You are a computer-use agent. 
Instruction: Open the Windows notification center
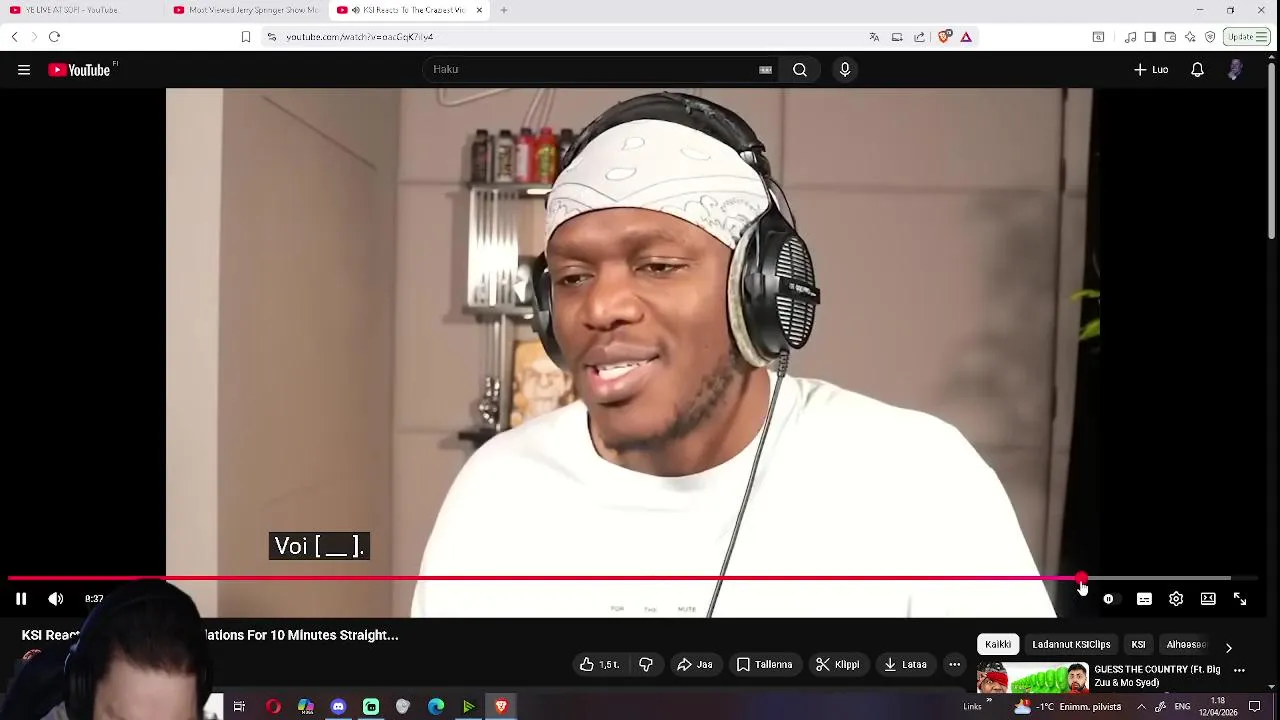1255,707
